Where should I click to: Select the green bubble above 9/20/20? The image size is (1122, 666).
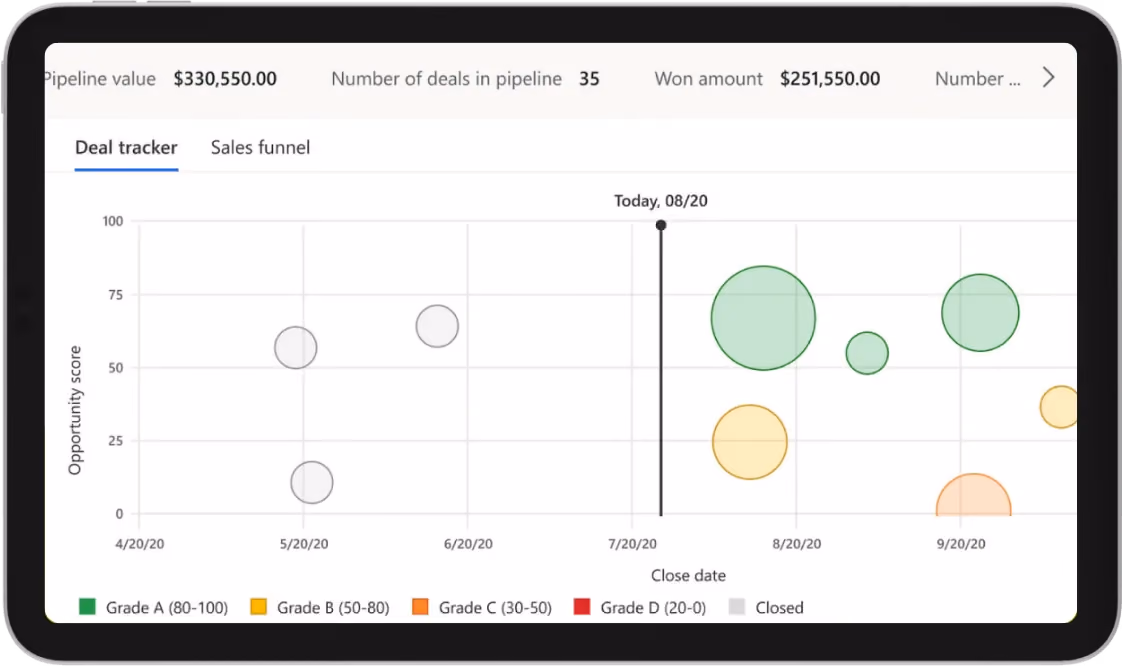click(980, 313)
